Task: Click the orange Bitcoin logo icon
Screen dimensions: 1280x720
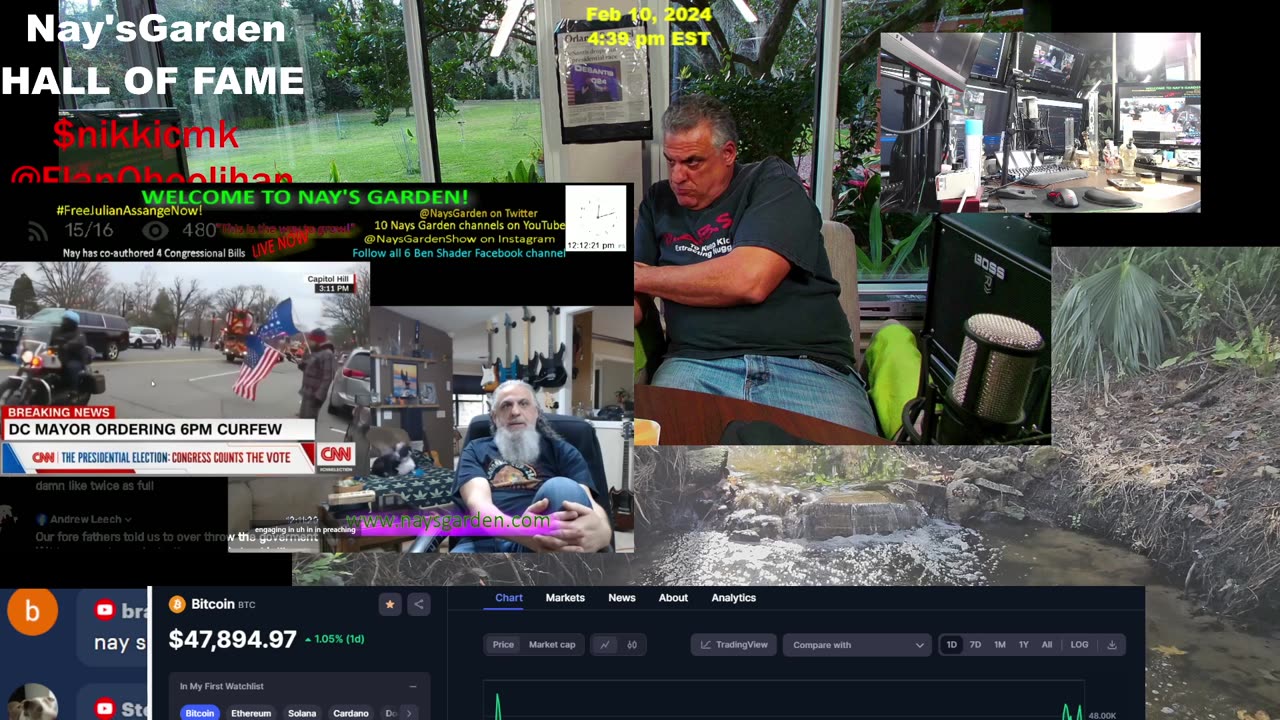Action: (177, 604)
